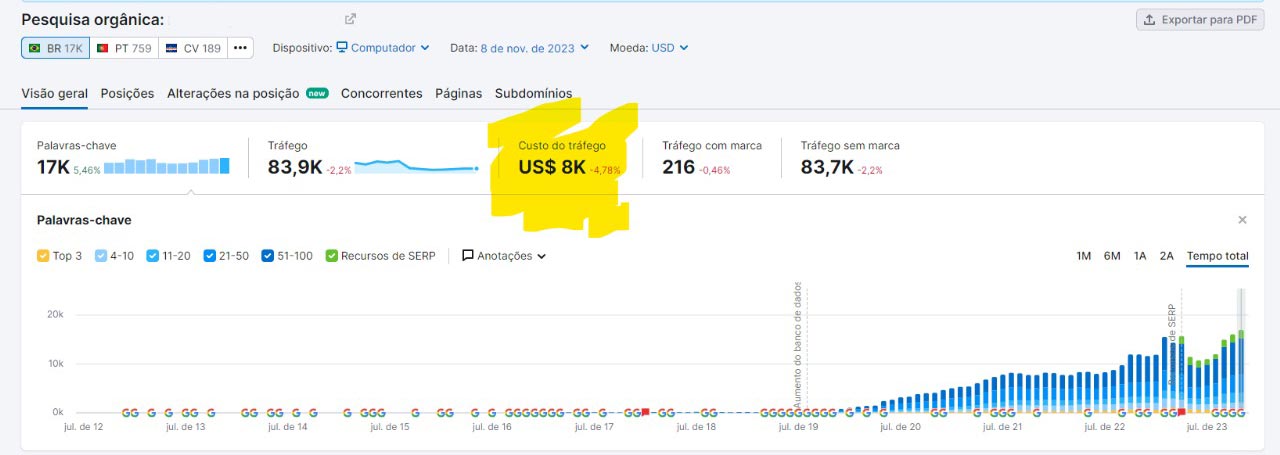Select the BR 17K database
The height and width of the screenshot is (455, 1280).
(55, 48)
